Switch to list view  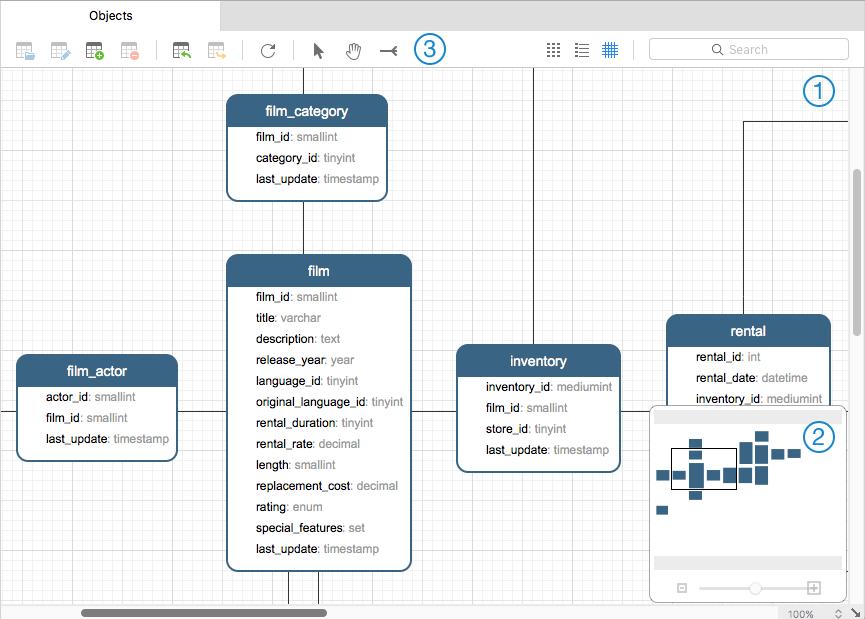582,50
